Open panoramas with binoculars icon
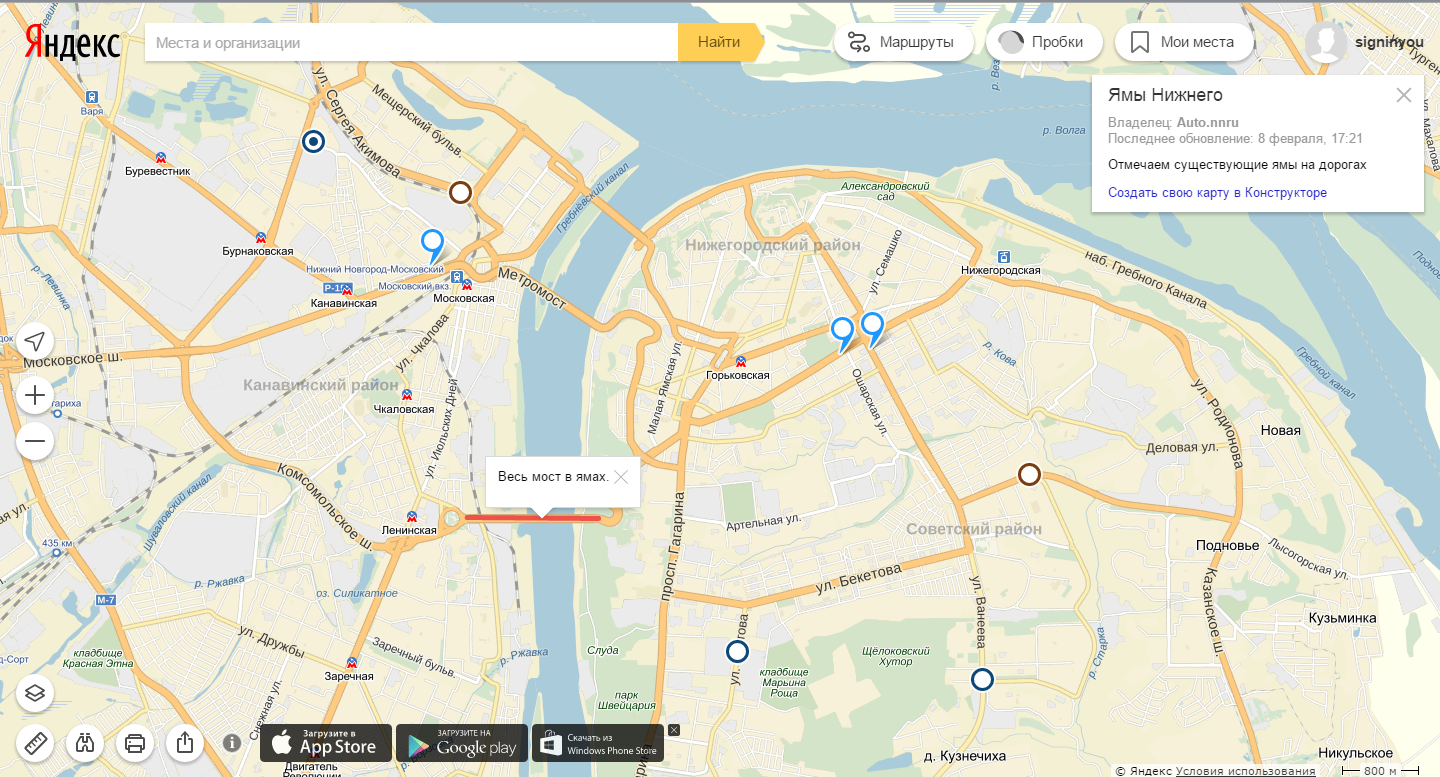The height and width of the screenshot is (777, 1440). 85,743
